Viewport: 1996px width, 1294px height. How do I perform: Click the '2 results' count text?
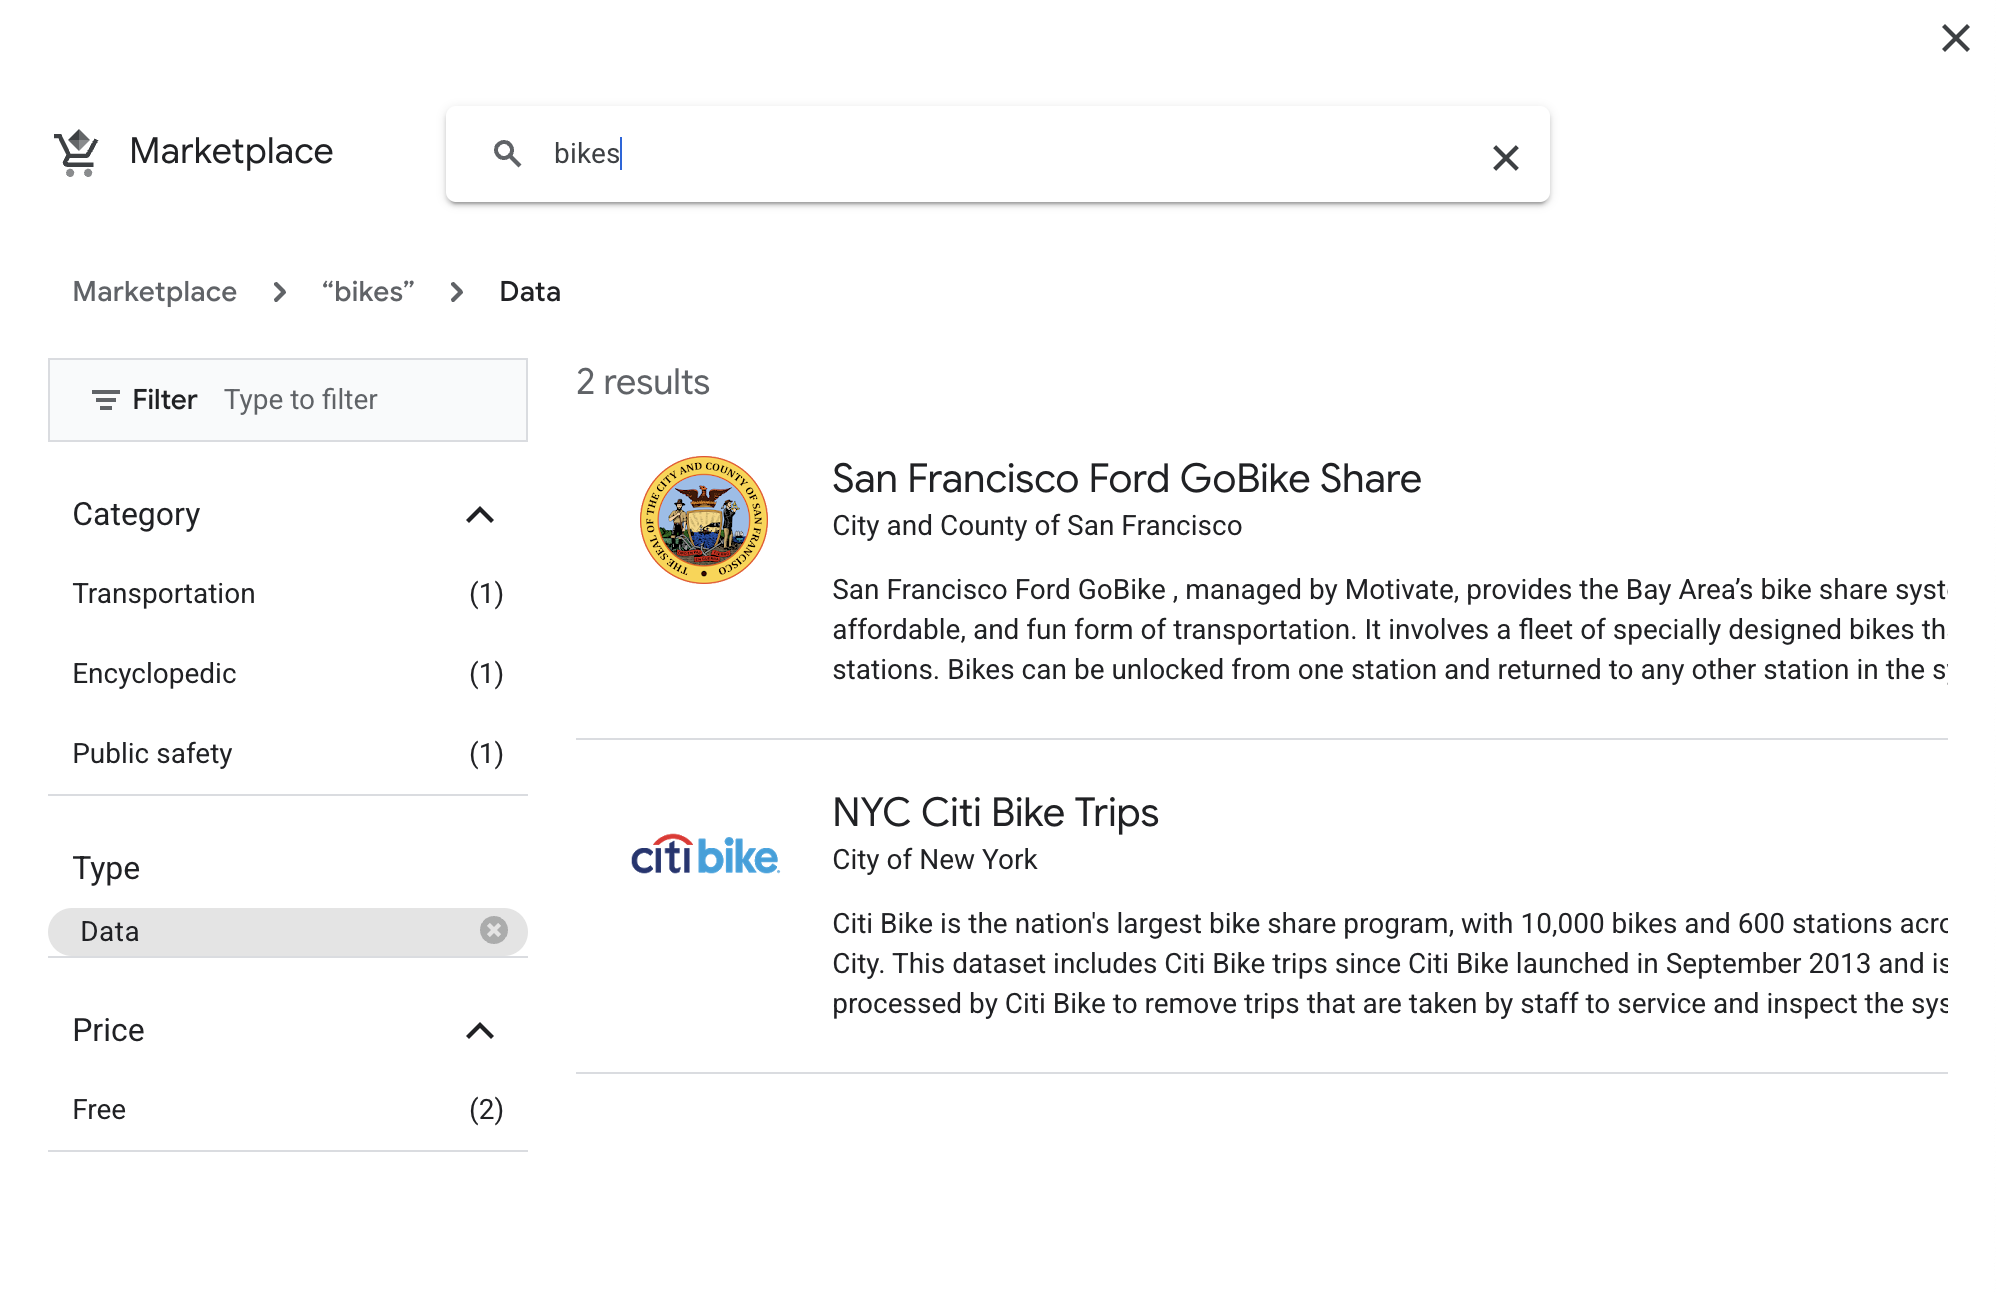pos(643,382)
